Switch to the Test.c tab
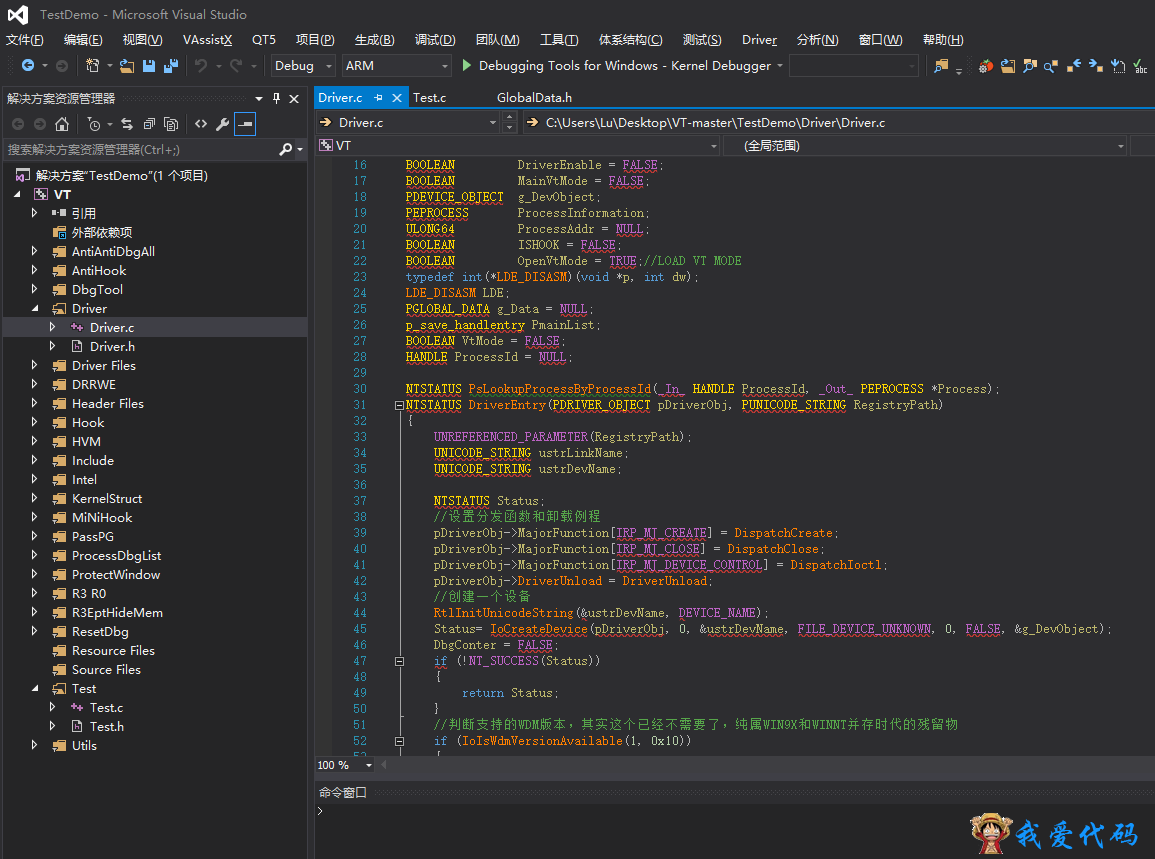 [429, 97]
